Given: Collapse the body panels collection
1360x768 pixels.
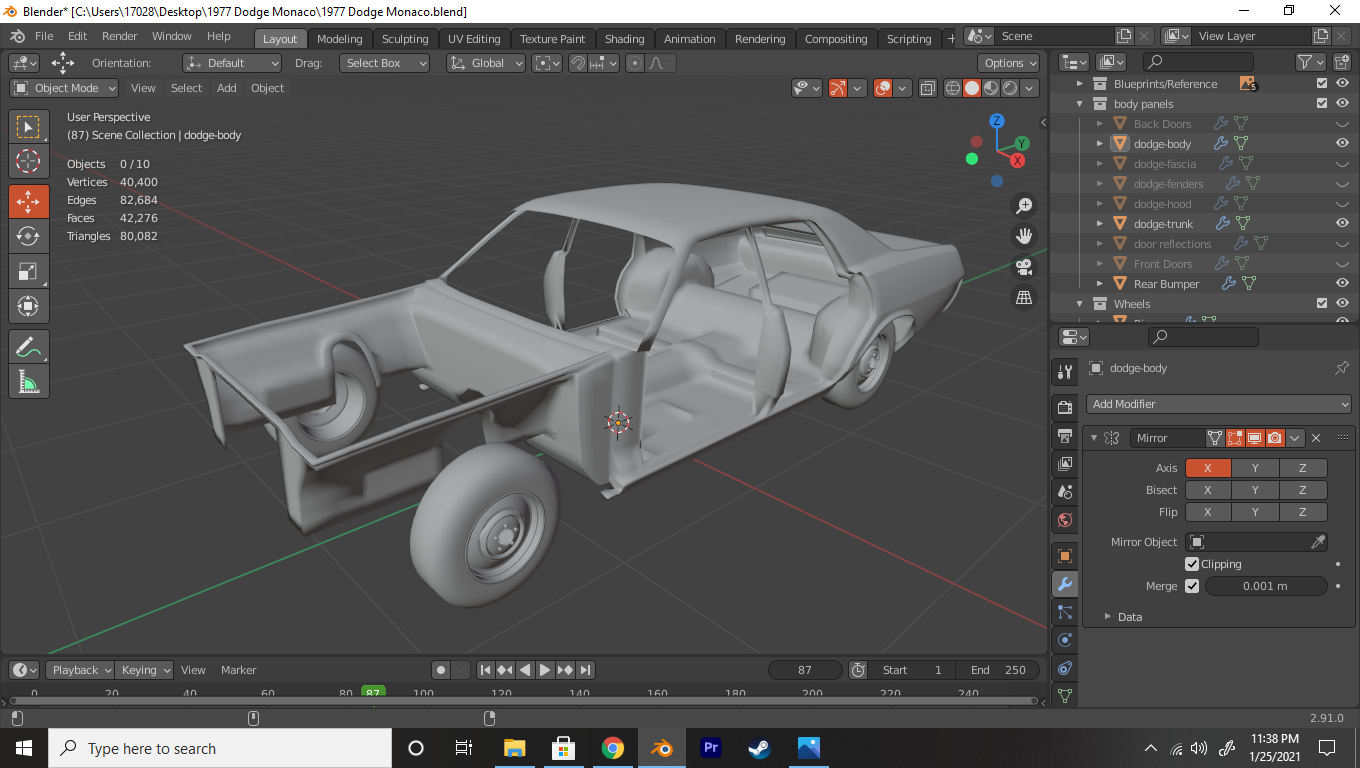Looking at the screenshot, I should (1080, 104).
